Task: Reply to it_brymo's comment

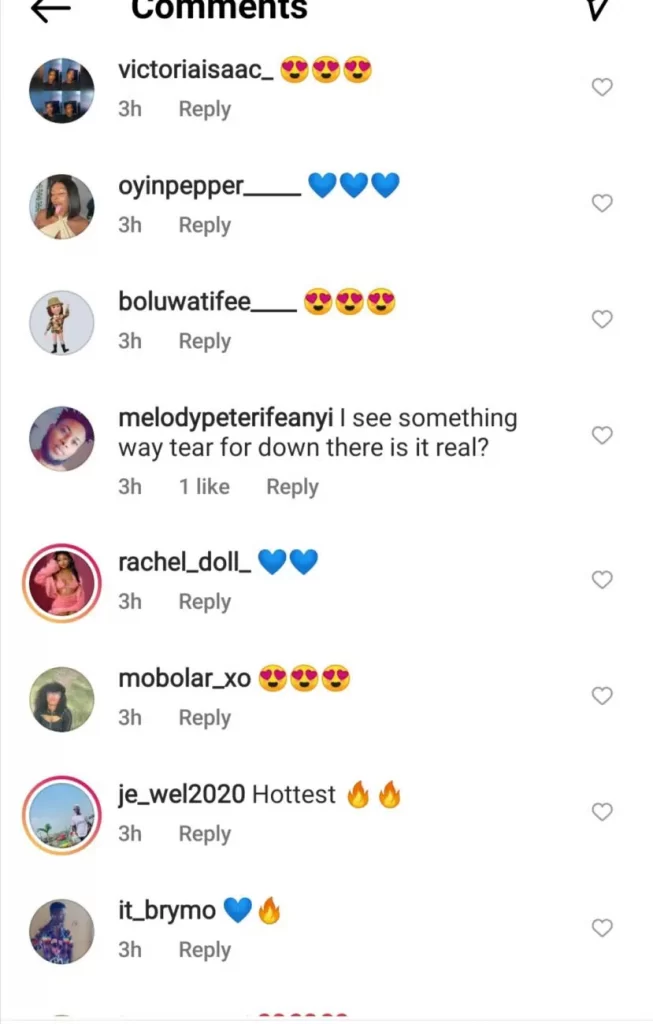Action: coord(204,950)
